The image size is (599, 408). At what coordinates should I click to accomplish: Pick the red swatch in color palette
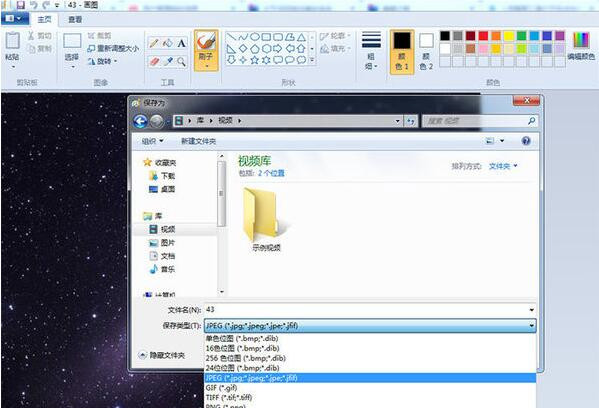[x=483, y=36]
